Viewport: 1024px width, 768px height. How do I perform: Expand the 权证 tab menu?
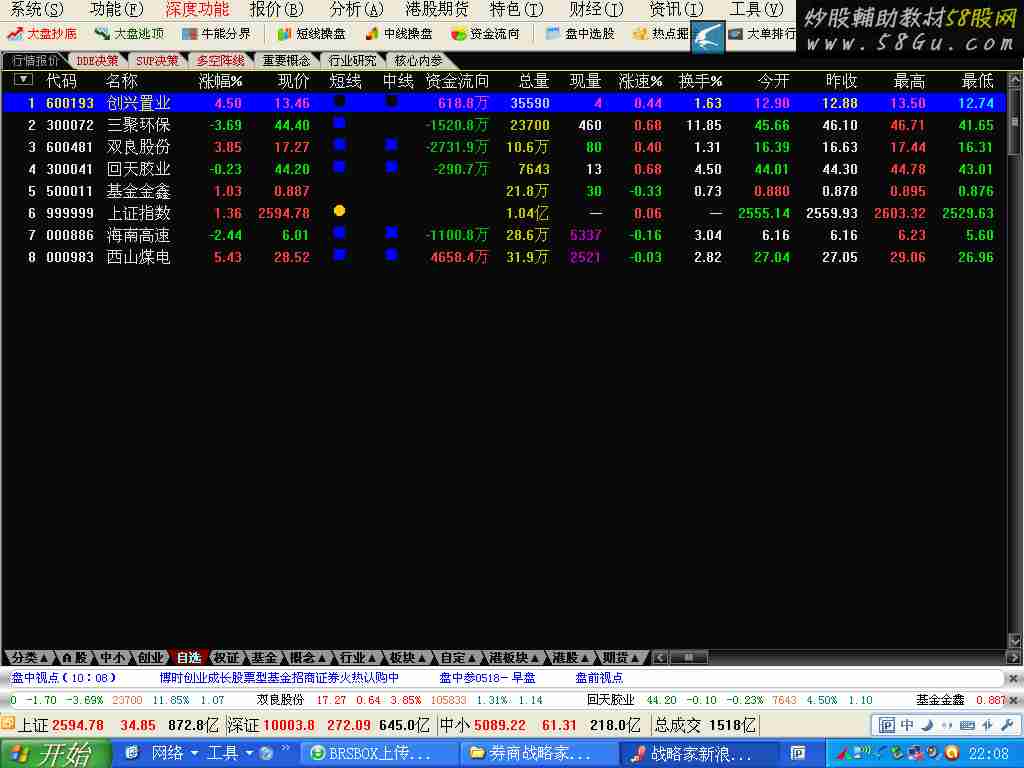point(227,658)
